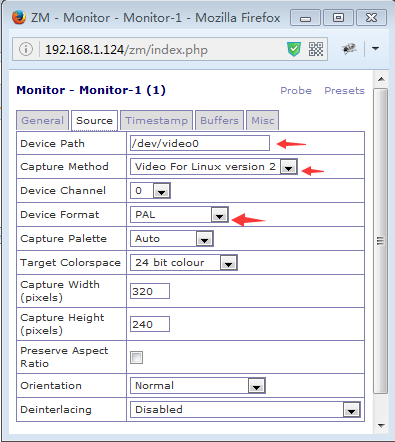Click the Firefox logo in title bar
The height and width of the screenshot is (442, 395).
coord(19,17)
